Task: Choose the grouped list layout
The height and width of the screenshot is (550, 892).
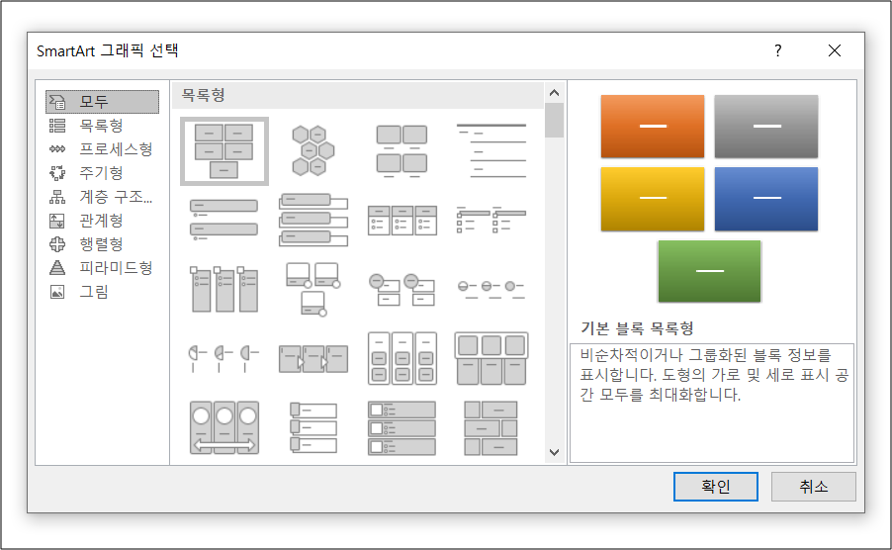Action: click(402, 359)
